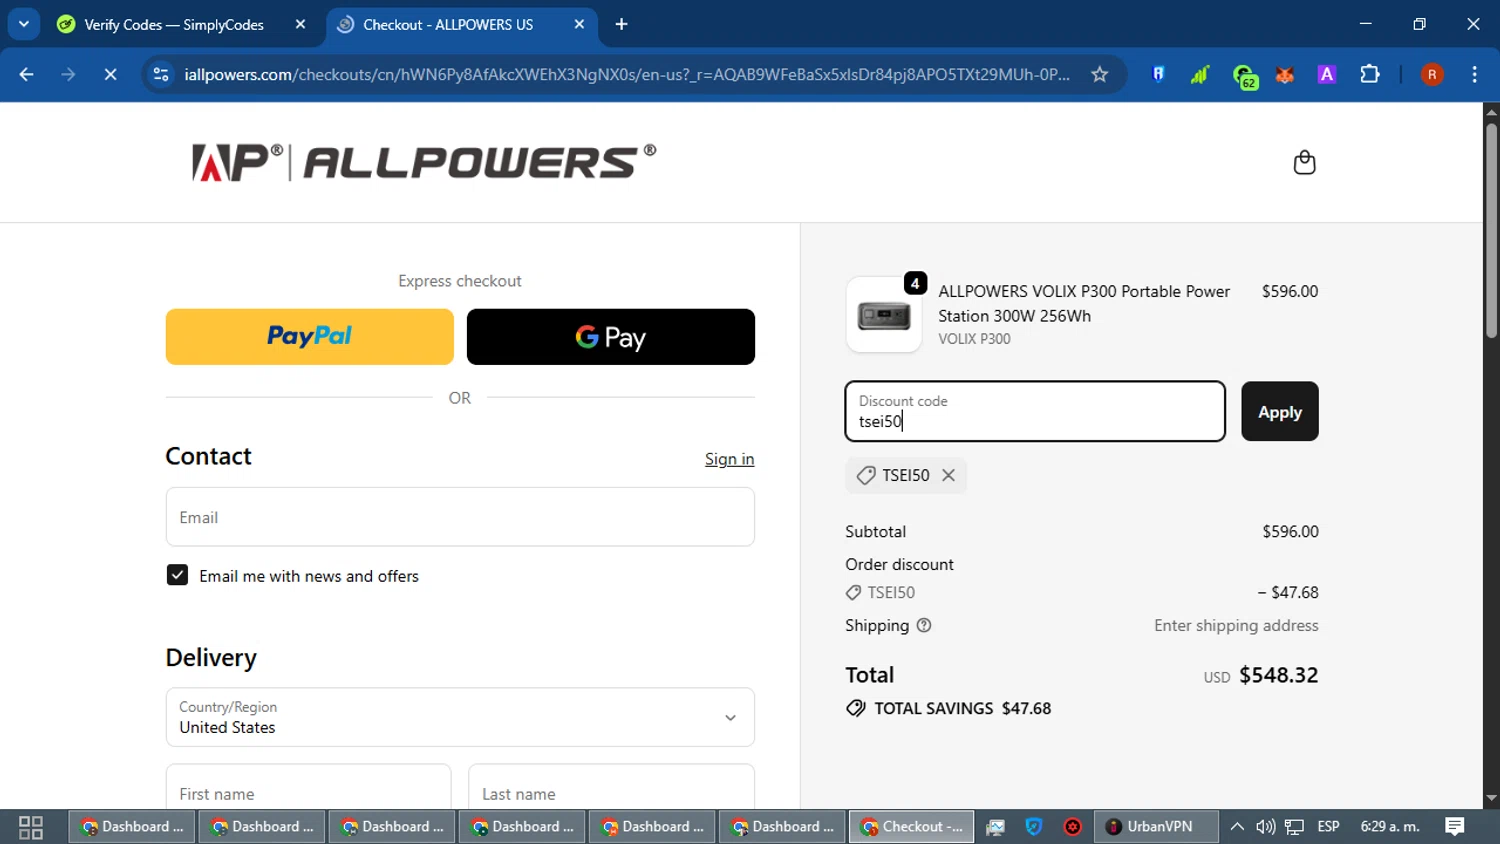Bookmark this page with the star icon
Viewport: 1500px width, 844px height.
tap(1099, 74)
